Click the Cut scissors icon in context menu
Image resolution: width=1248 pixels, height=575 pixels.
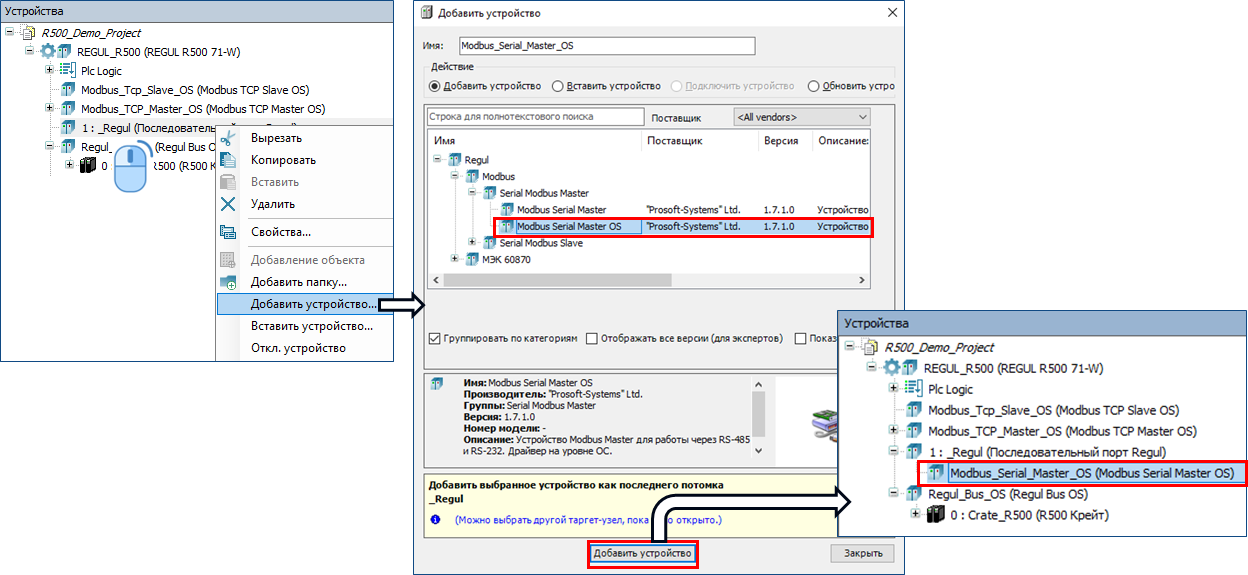(x=228, y=138)
